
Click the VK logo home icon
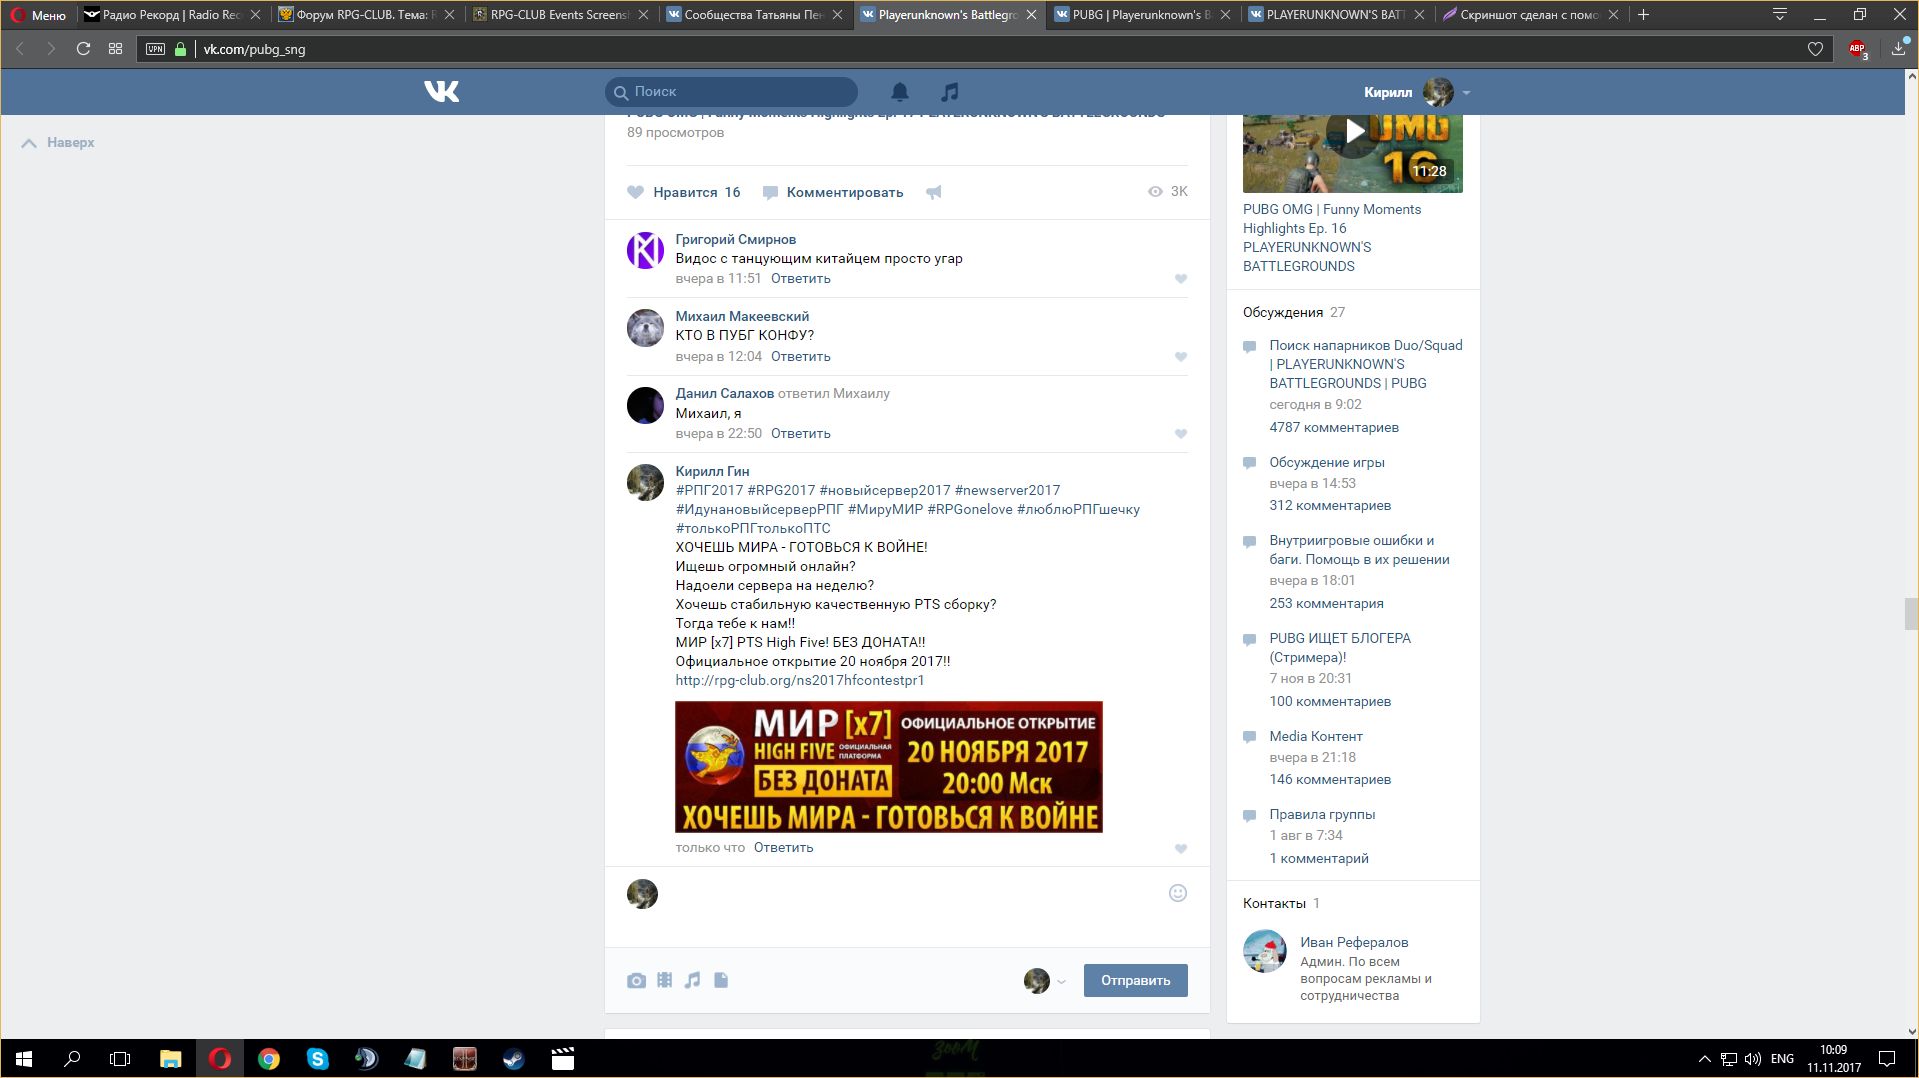point(441,92)
